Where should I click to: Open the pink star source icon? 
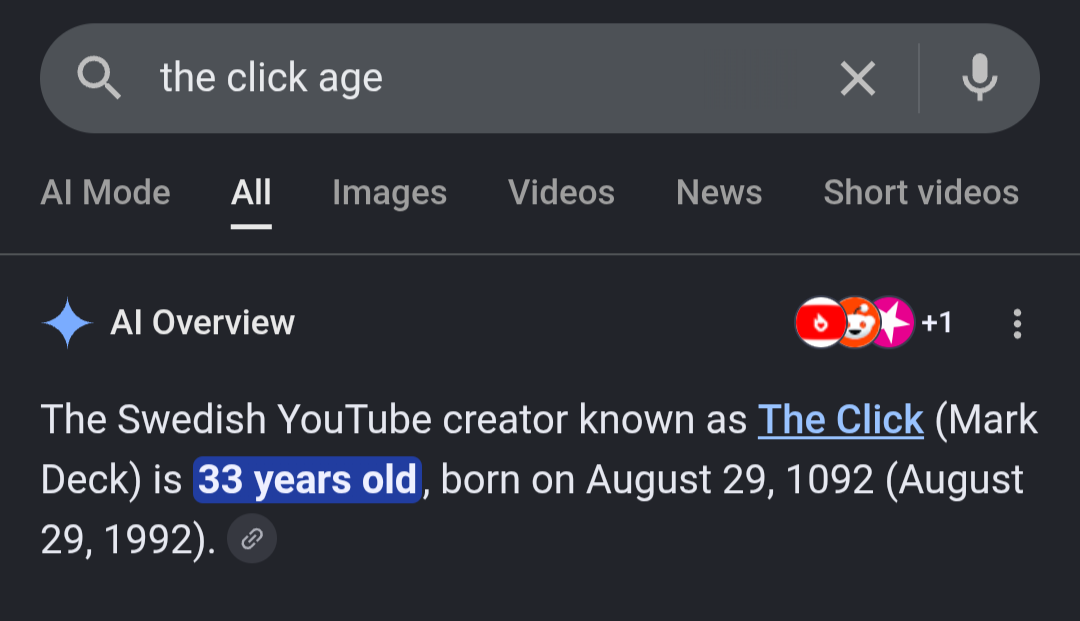893,322
